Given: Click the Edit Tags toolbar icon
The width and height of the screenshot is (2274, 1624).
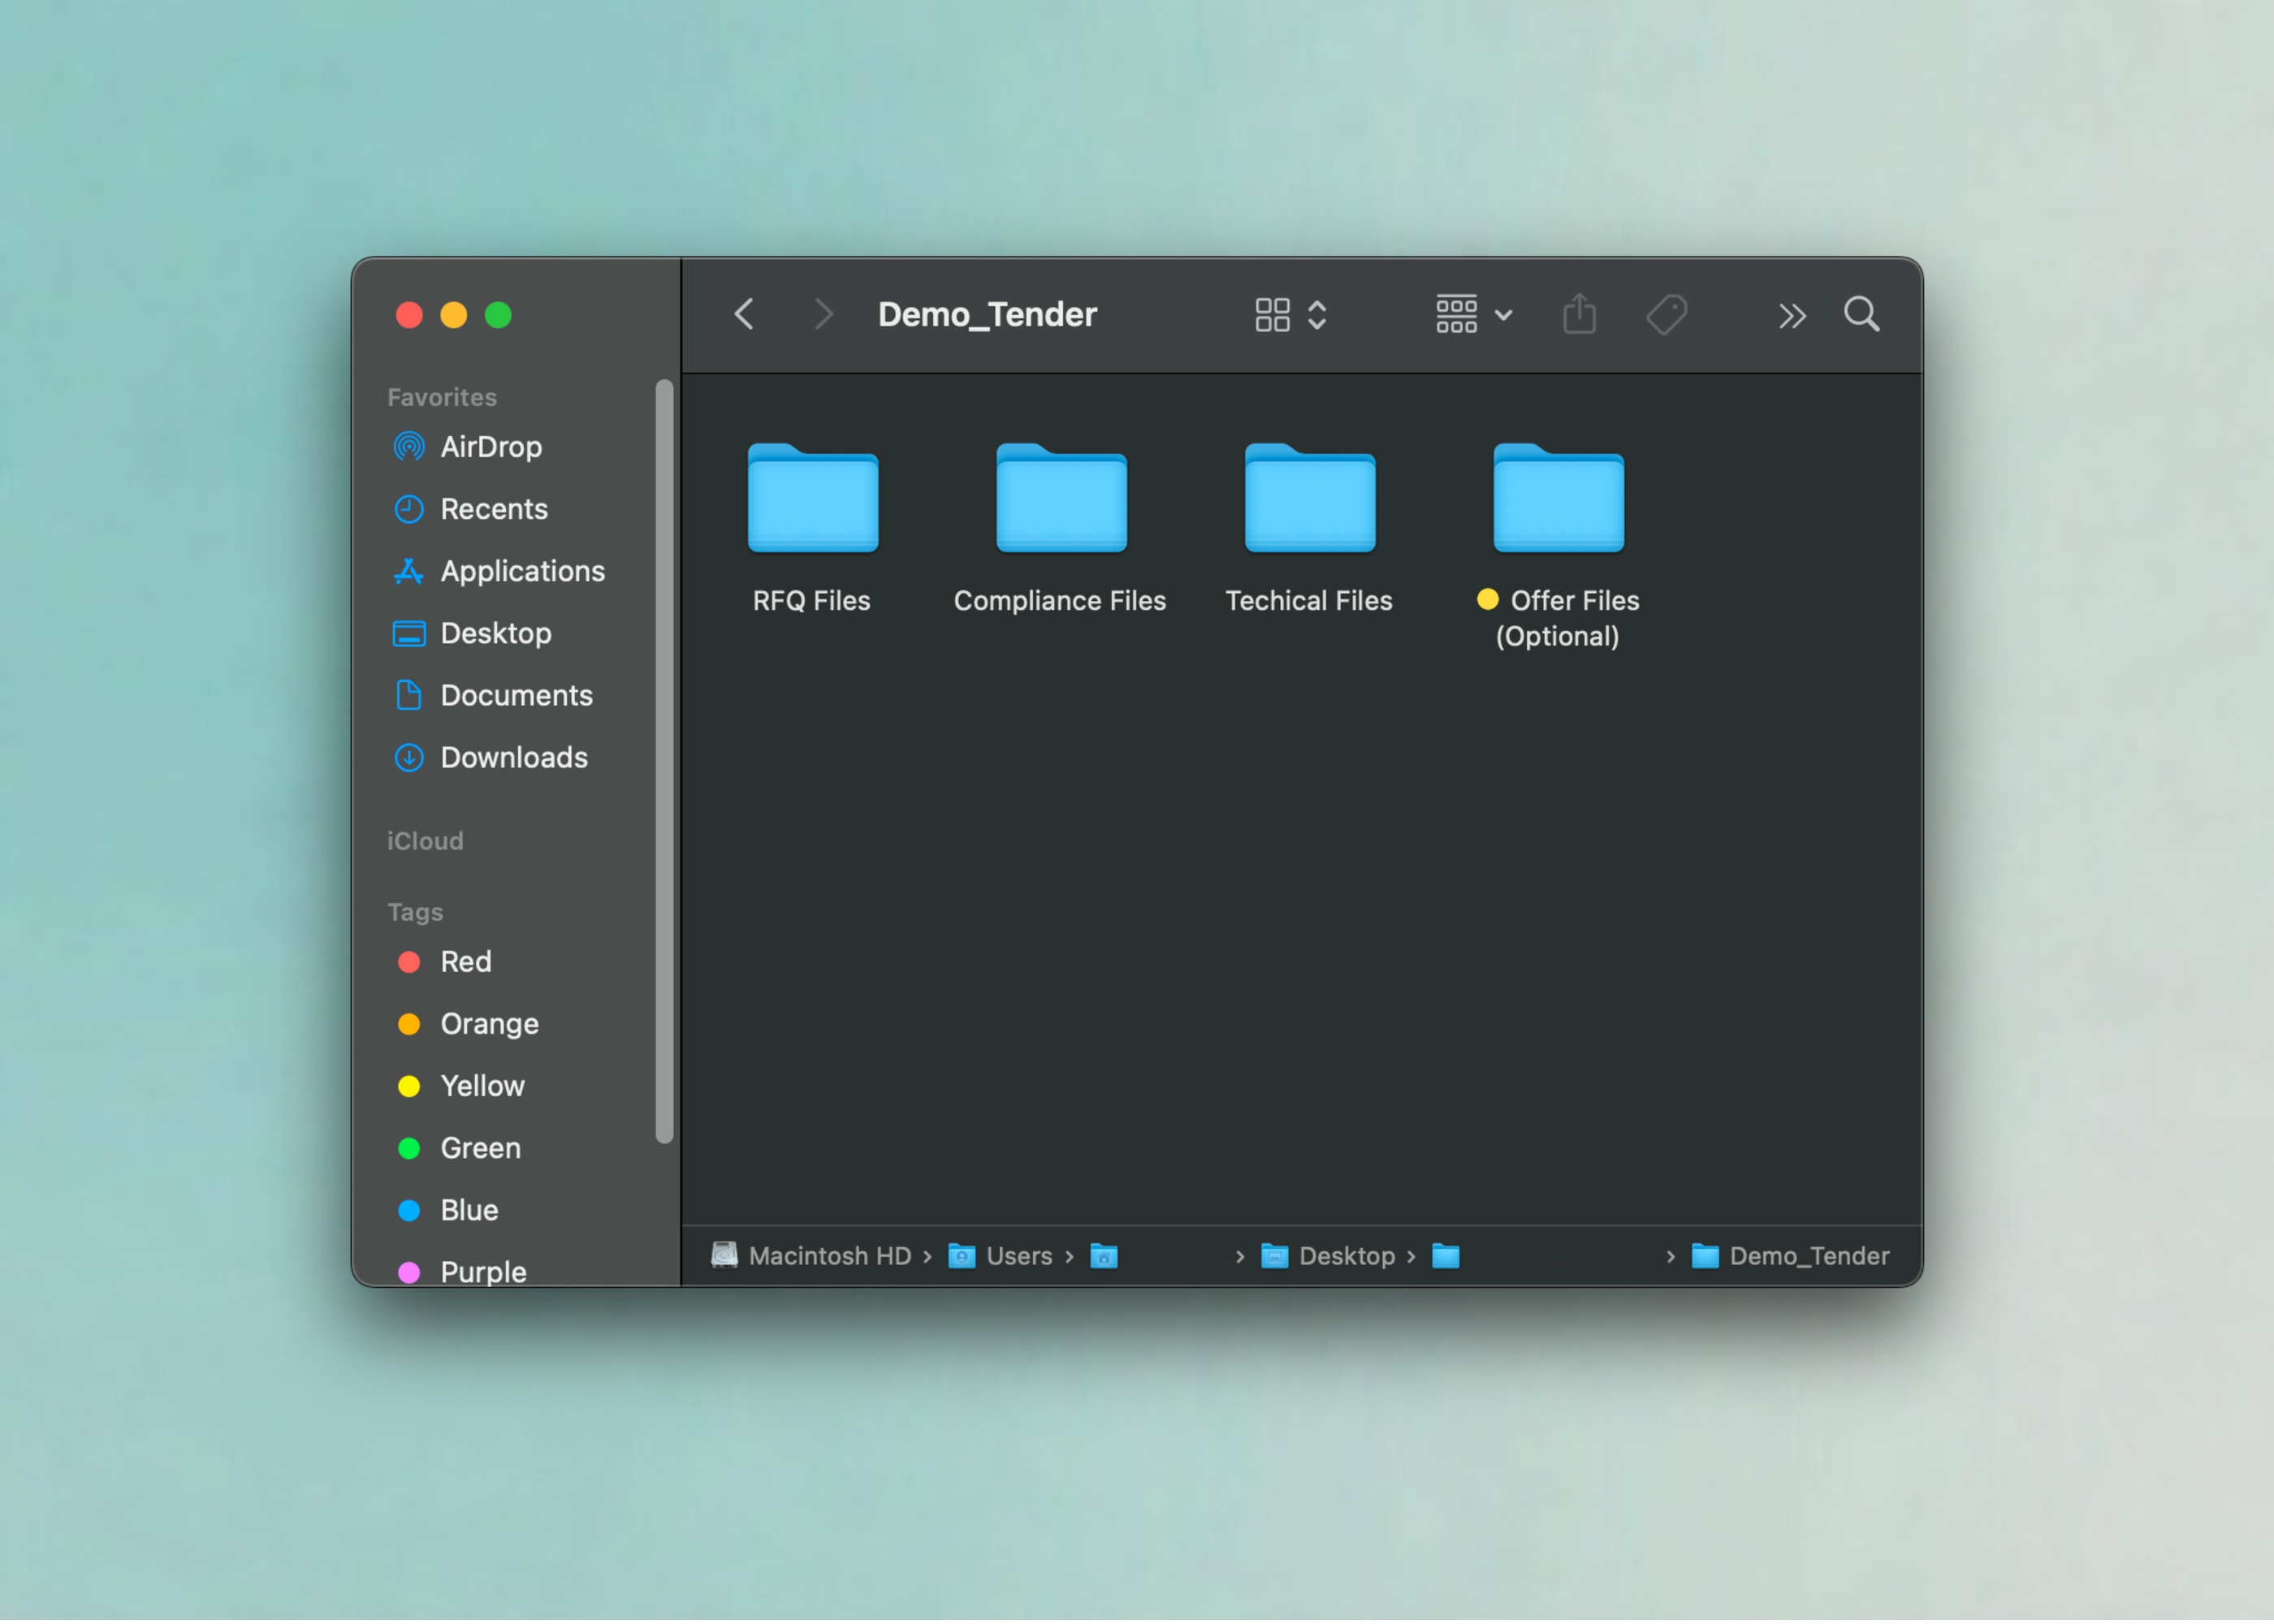Looking at the screenshot, I should point(1666,315).
